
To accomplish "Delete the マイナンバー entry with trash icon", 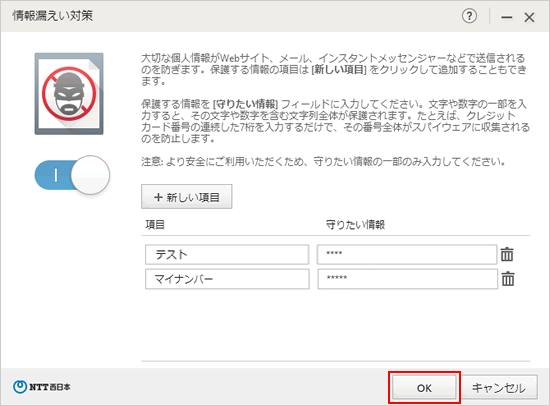I will pos(508,279).
